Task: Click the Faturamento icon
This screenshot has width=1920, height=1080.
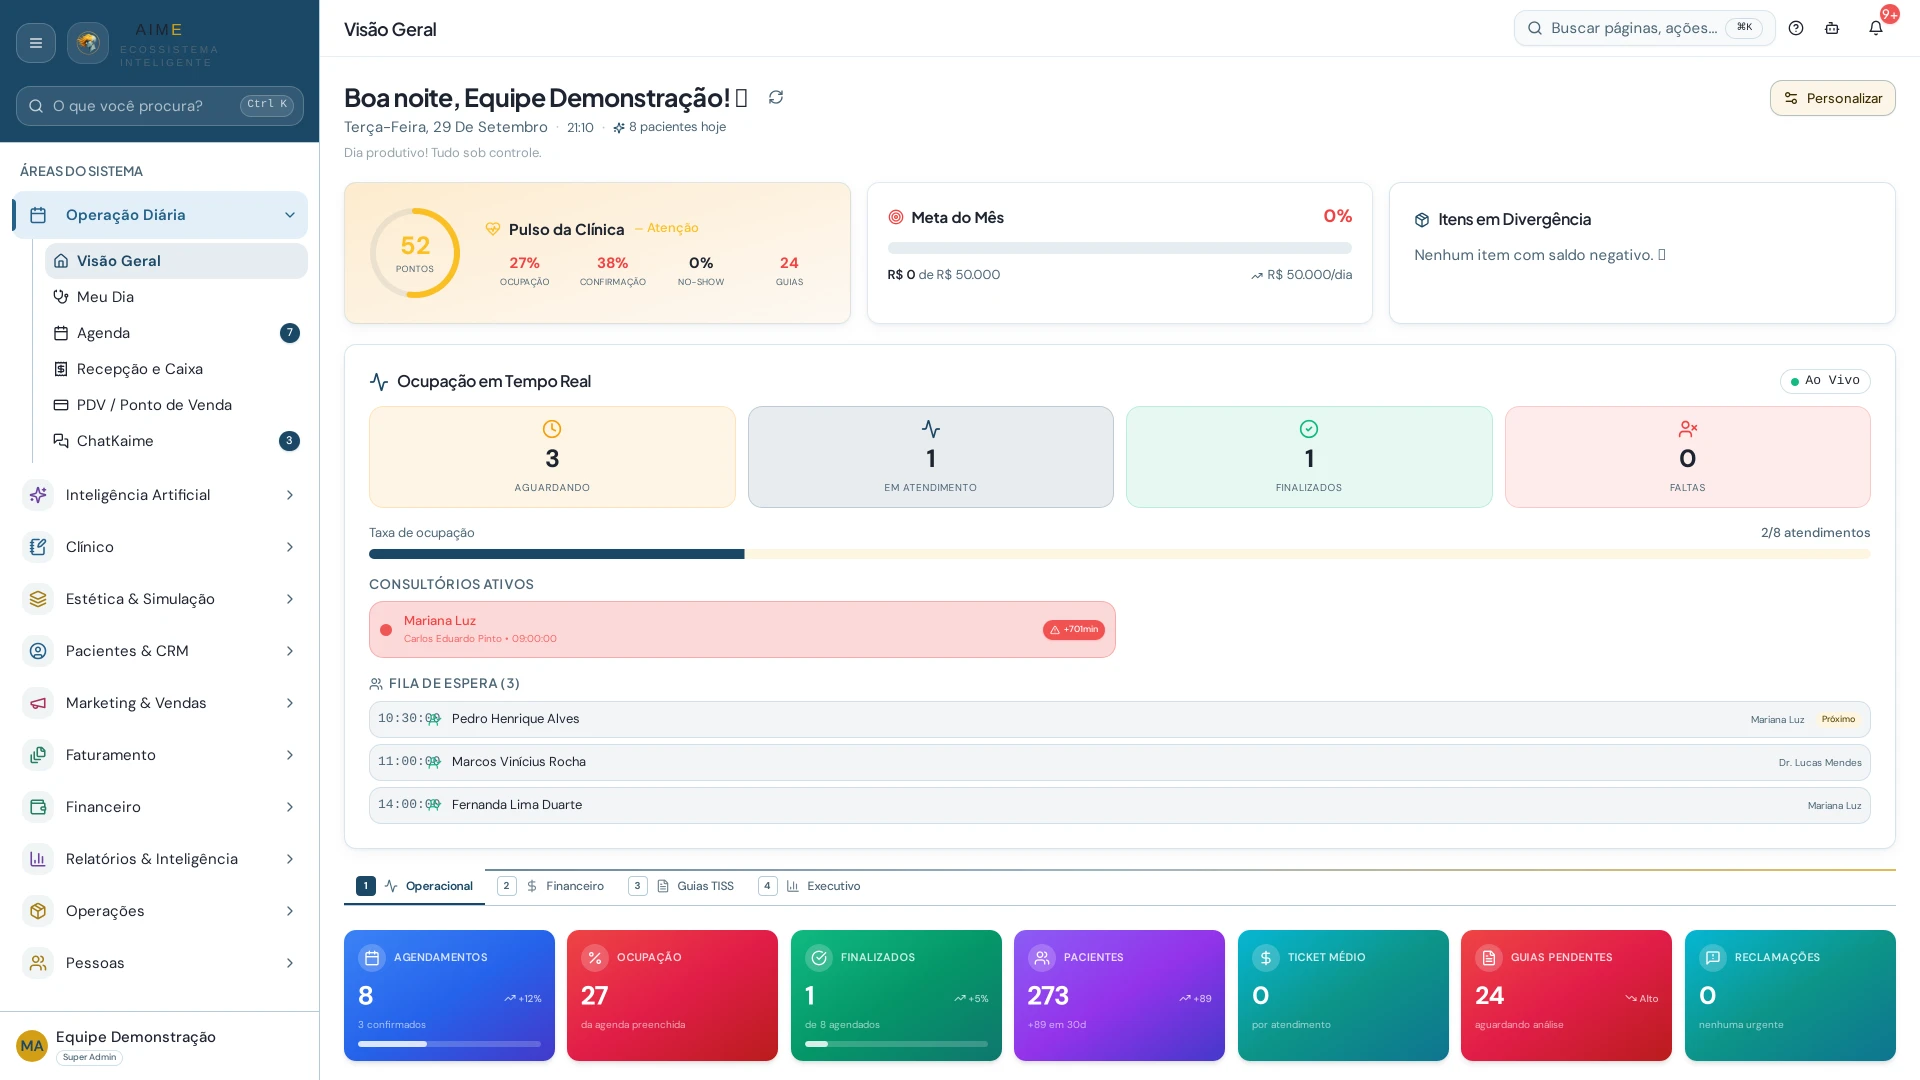Action: click(x=38, y=755)
